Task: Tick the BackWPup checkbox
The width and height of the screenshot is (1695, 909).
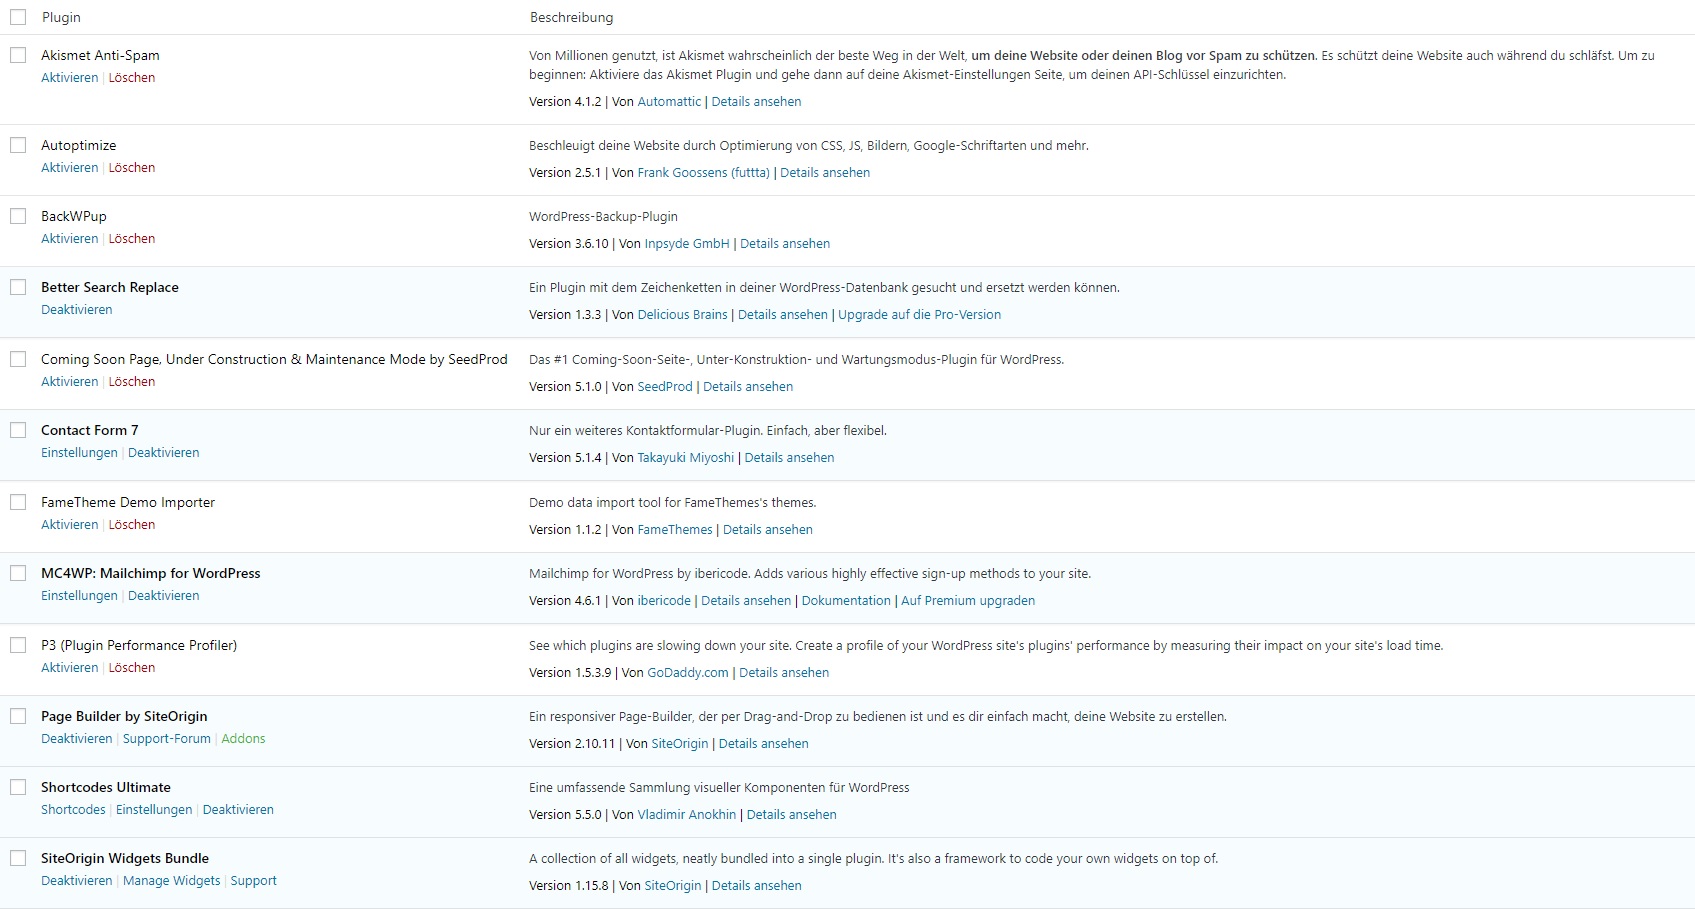Action: pos(18,216)
